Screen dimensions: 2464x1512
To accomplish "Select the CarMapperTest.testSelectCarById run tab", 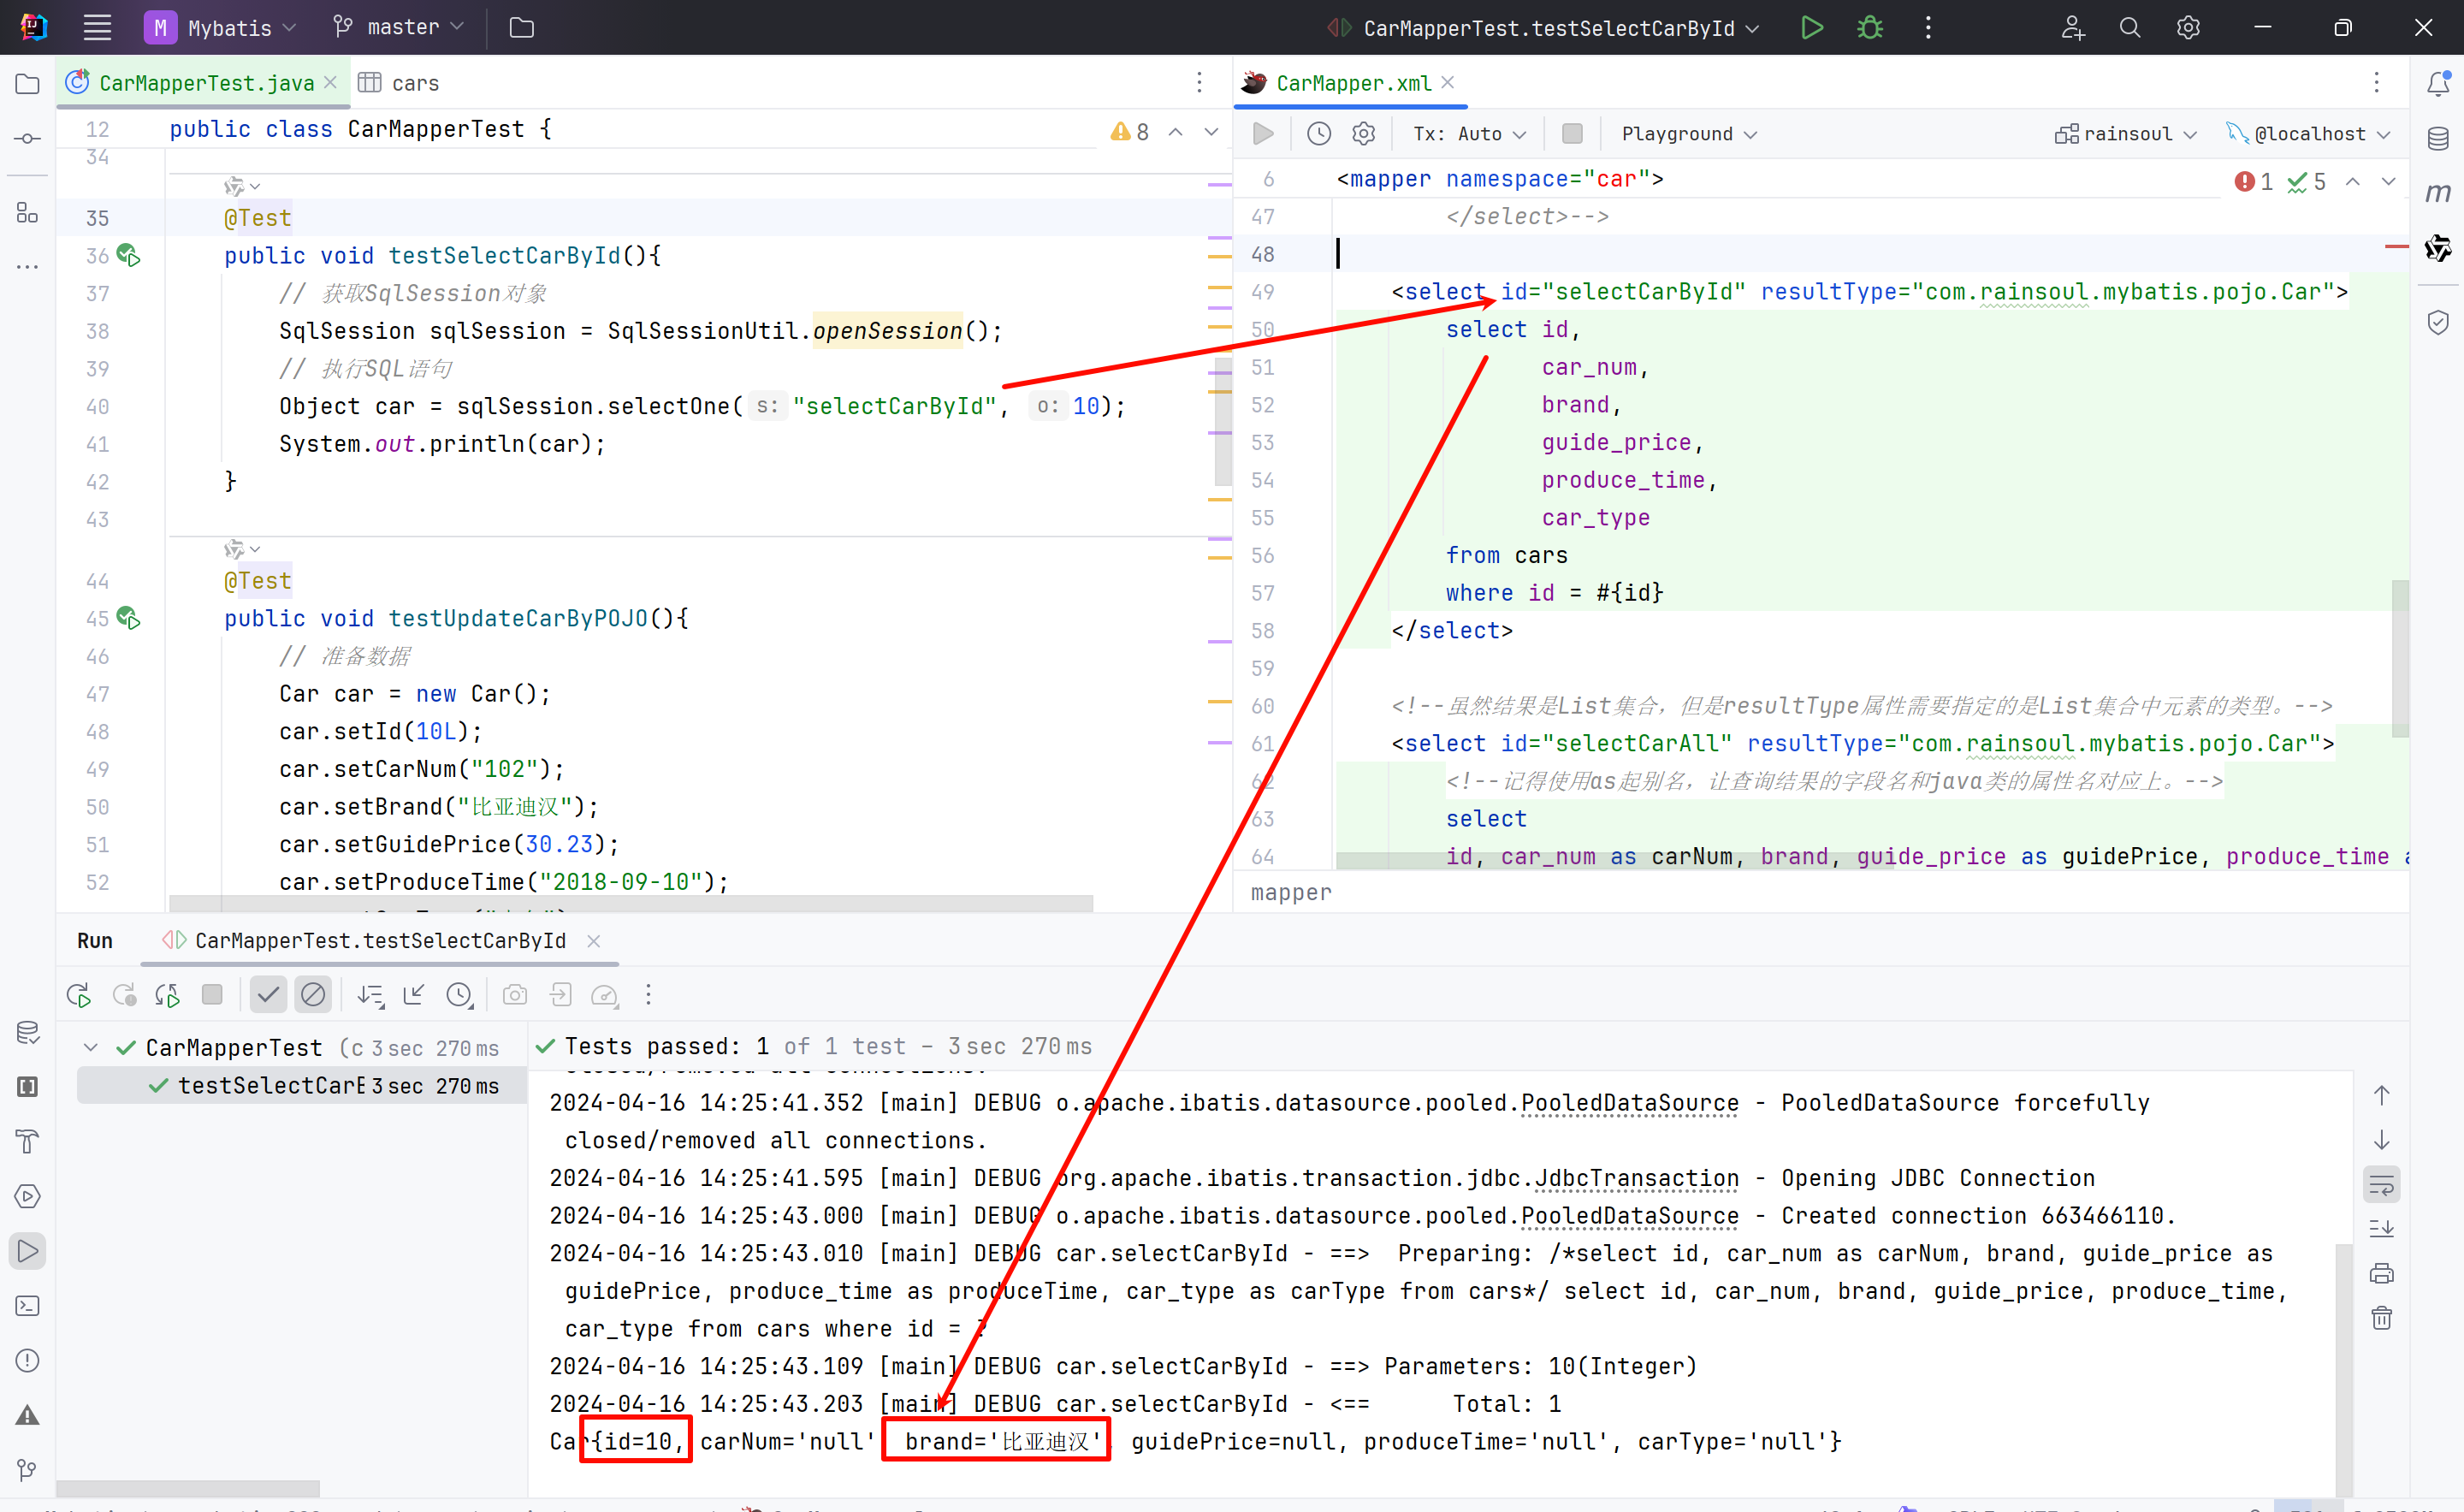I will (x=380, y=941).
